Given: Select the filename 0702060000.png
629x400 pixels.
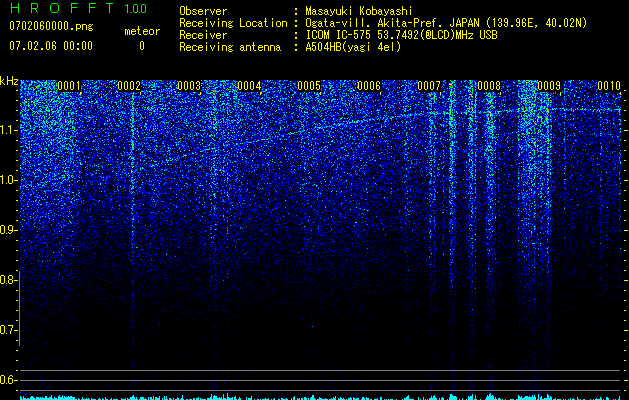Looking at the screenshot, I should point(51,26).
